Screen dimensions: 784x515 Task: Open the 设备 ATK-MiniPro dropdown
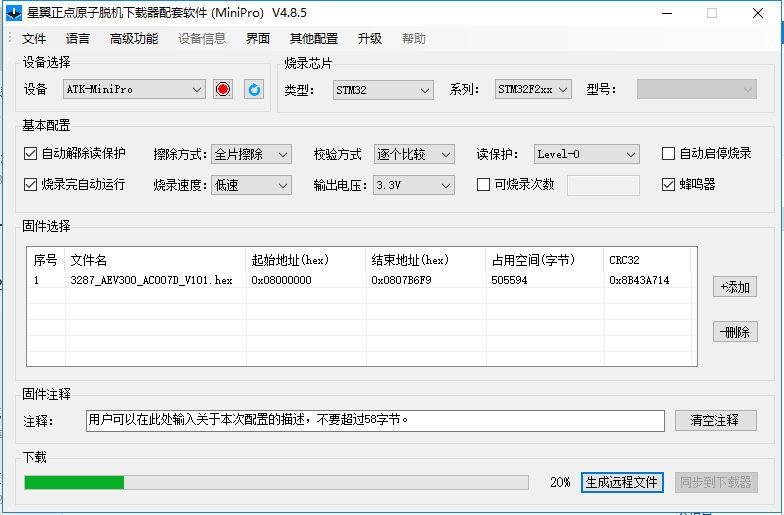coord(134,89)
